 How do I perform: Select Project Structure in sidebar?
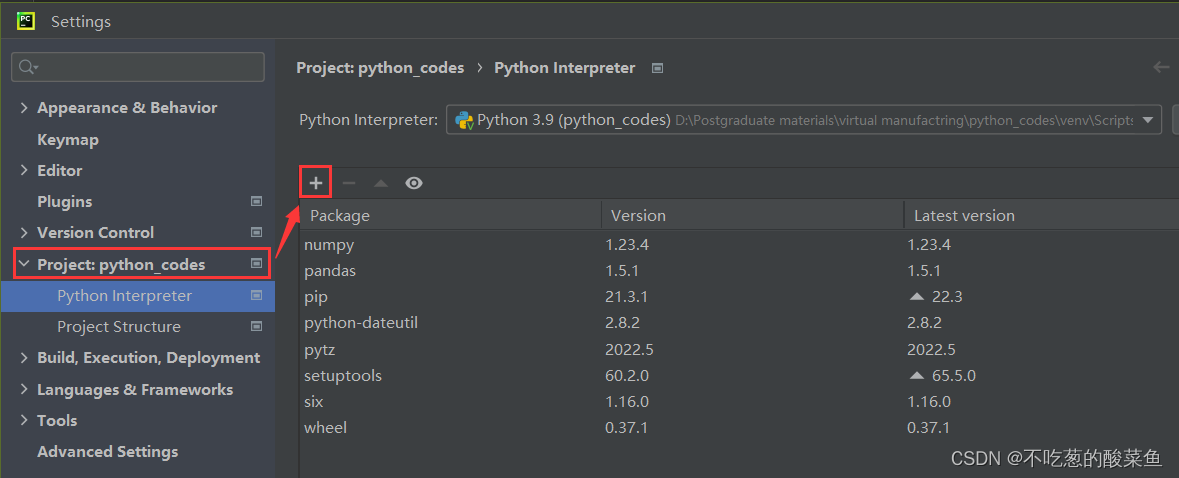(119, 327)
